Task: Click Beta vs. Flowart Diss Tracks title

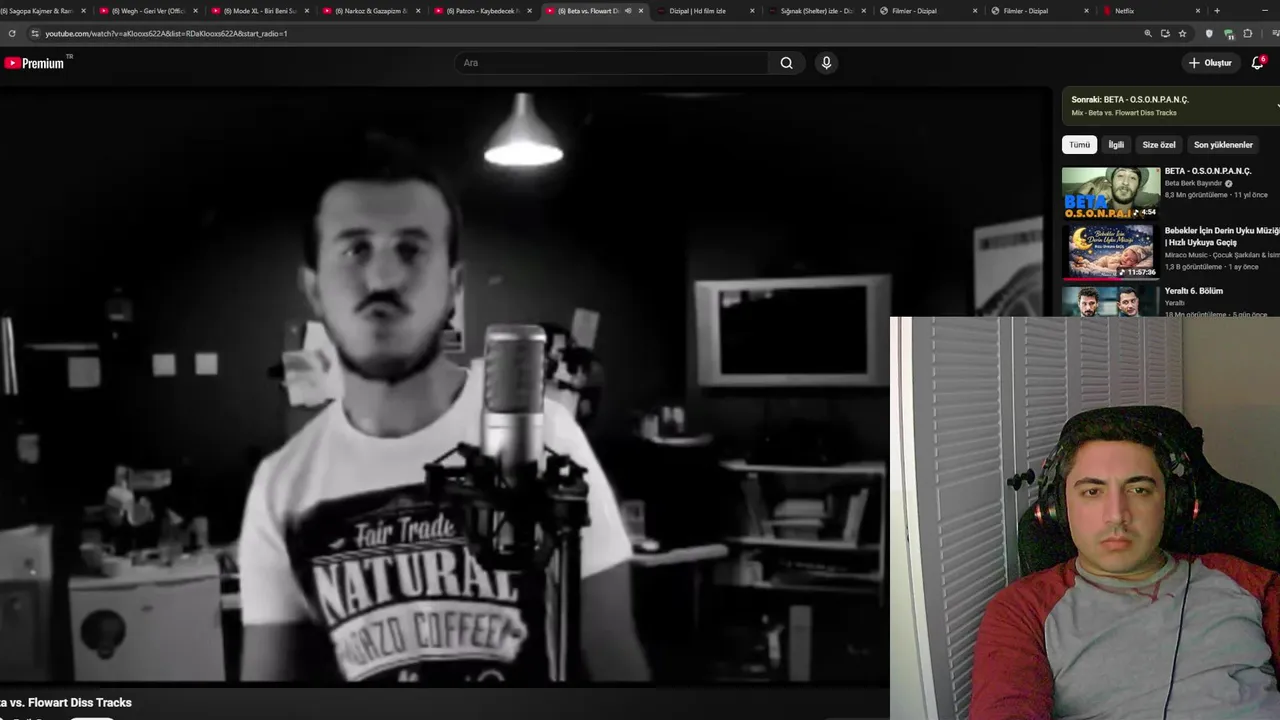Action: [66, 702]
